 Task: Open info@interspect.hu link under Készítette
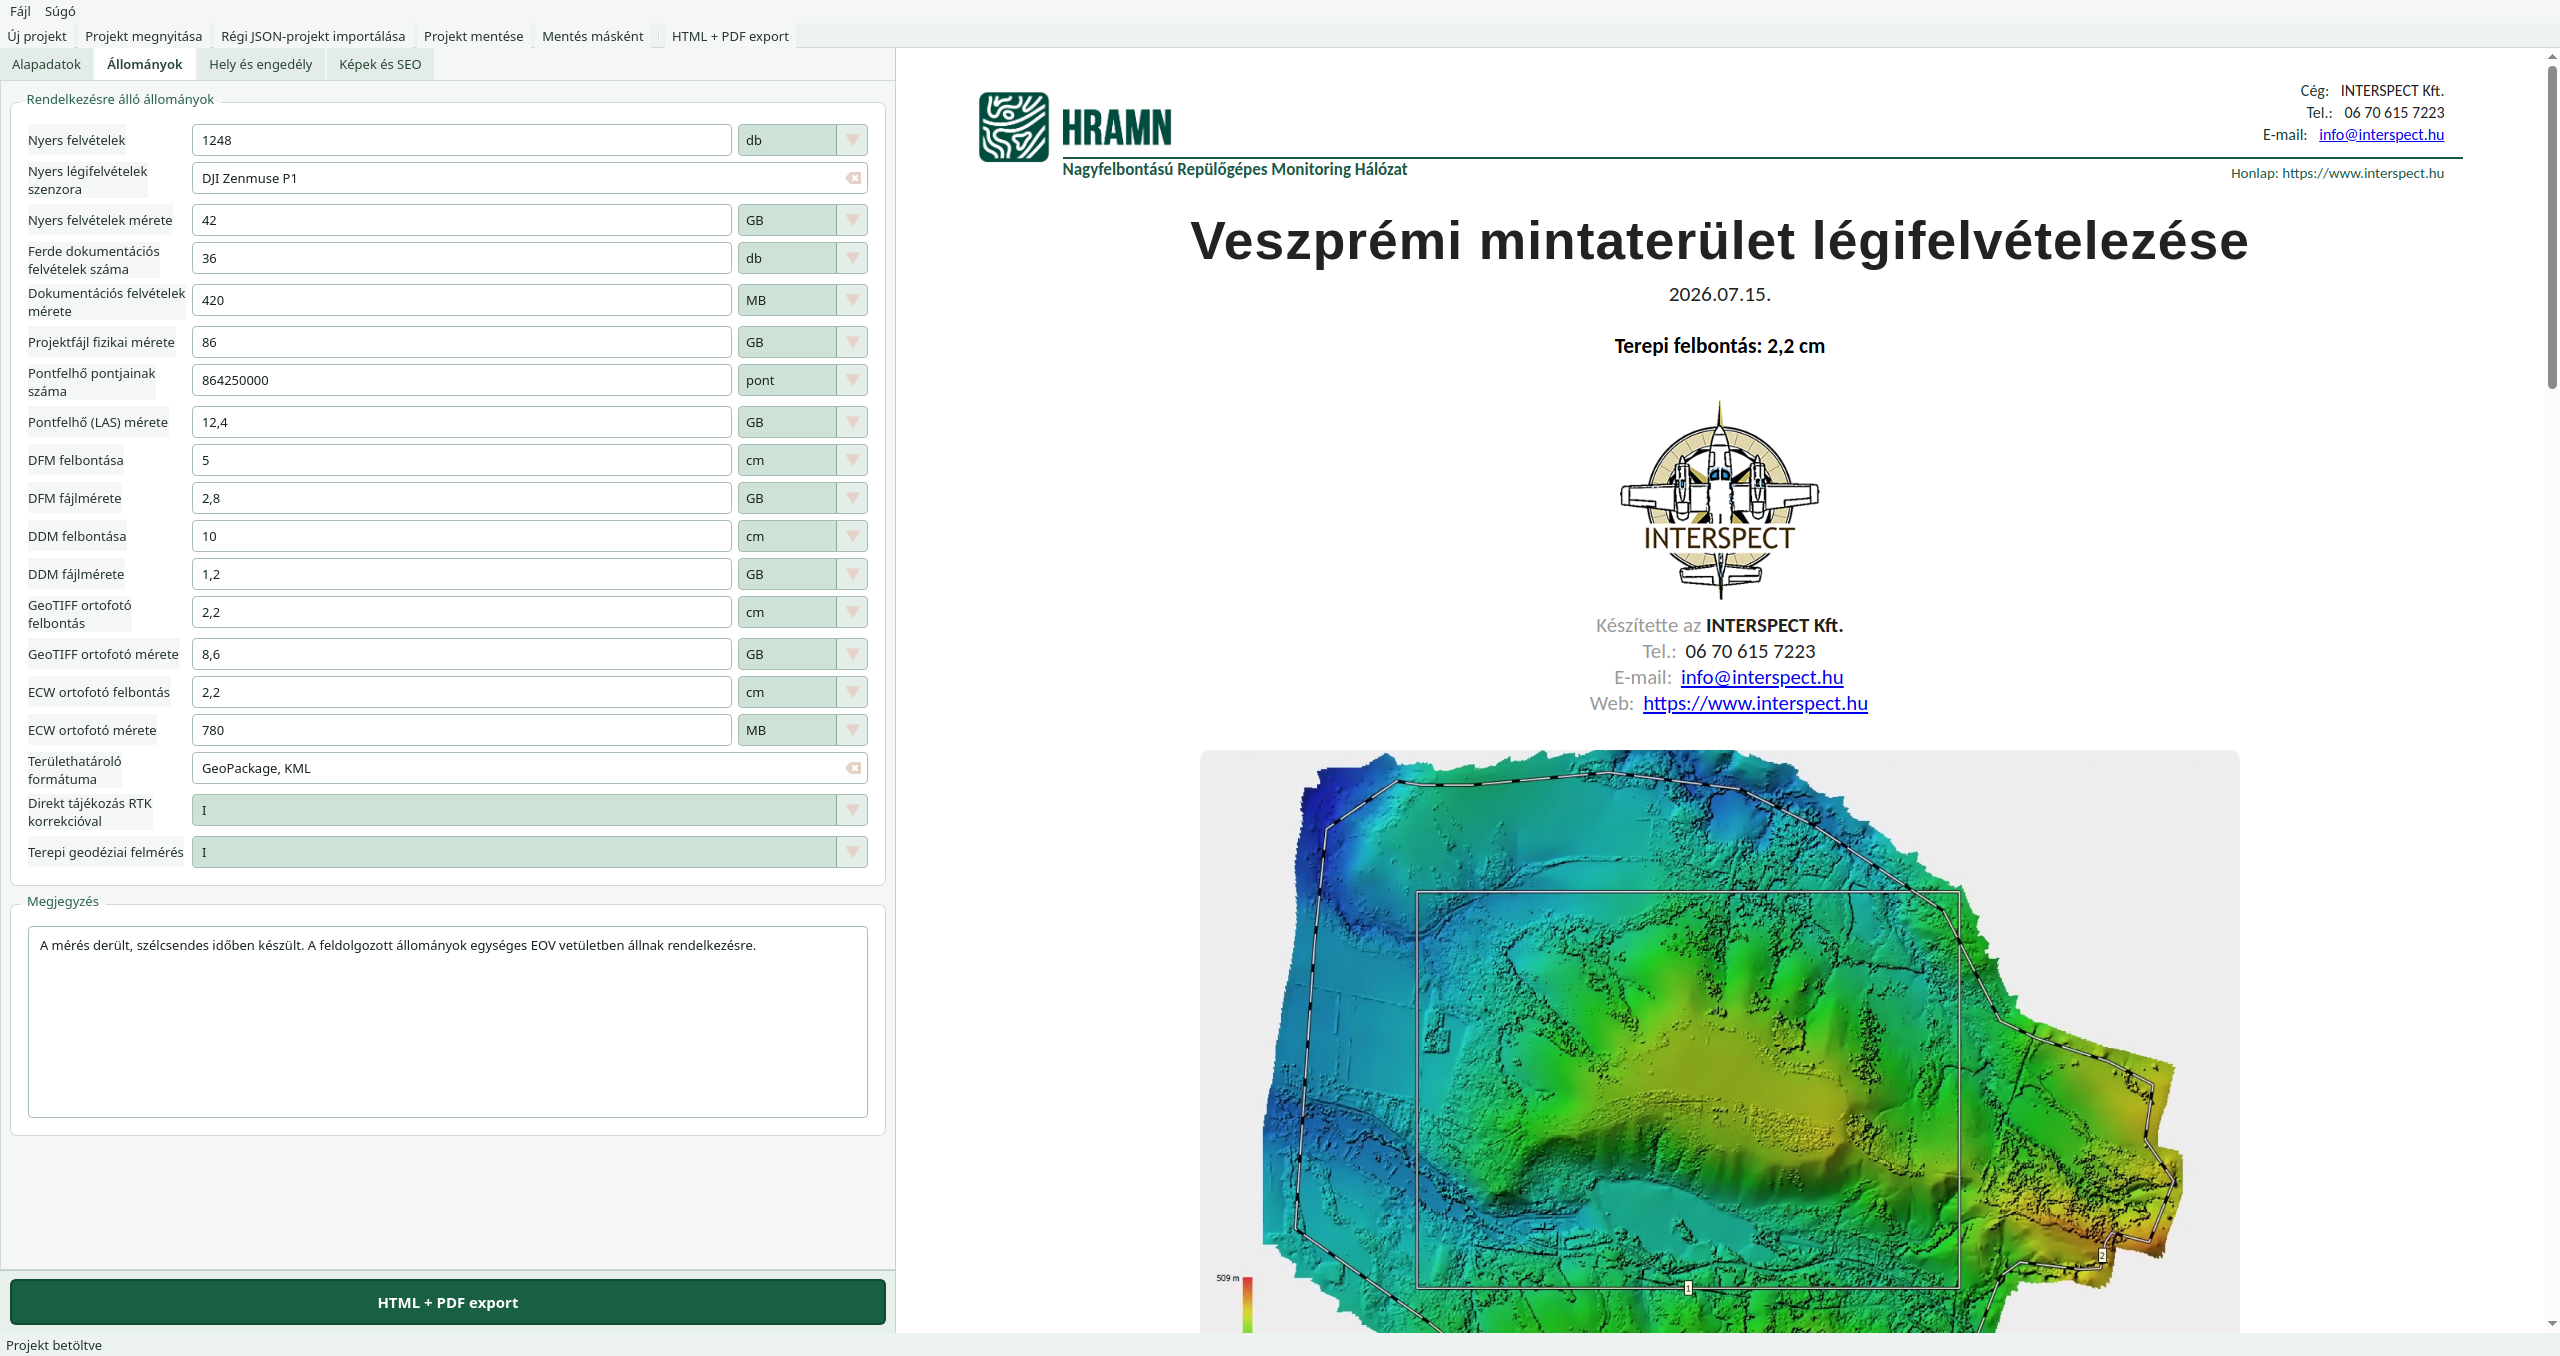1762,677
